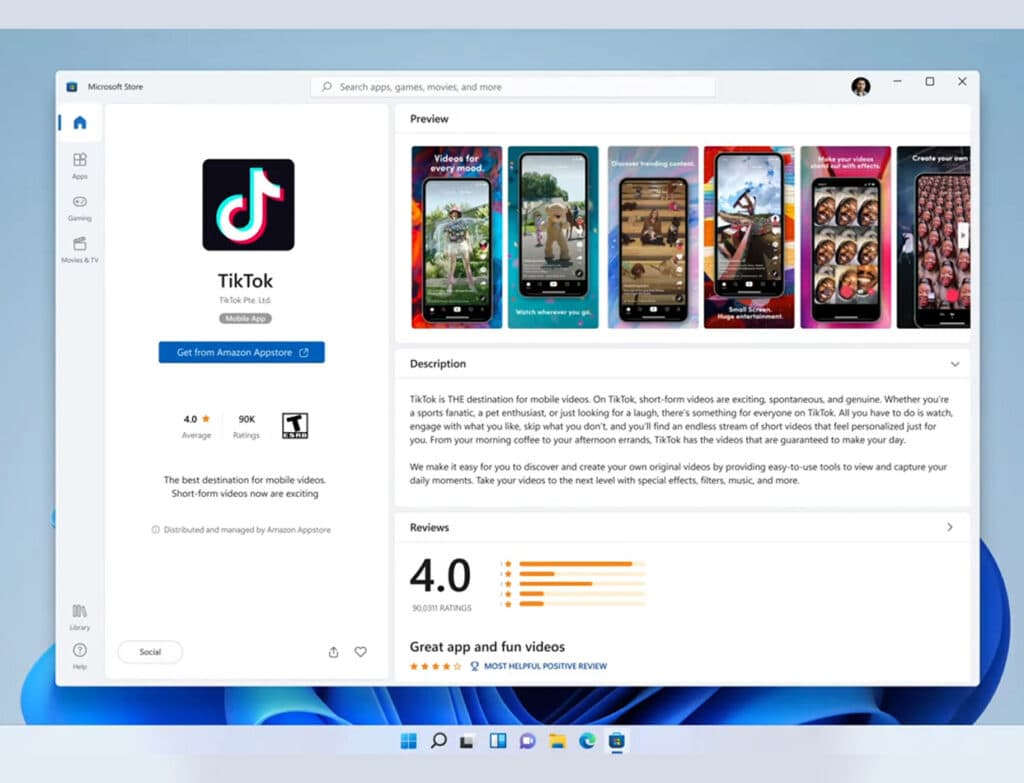Image resolution: width=1024 pixels, height=783 pixels.
Task: Add TikTok to wishlist with heart icon
Action: tap(360, 652)
